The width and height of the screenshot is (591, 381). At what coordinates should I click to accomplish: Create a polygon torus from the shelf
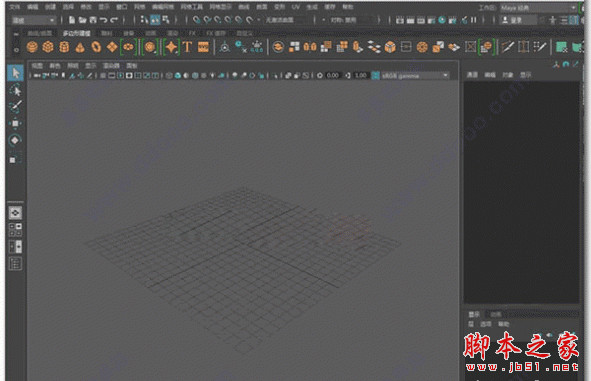coord(96,47)
